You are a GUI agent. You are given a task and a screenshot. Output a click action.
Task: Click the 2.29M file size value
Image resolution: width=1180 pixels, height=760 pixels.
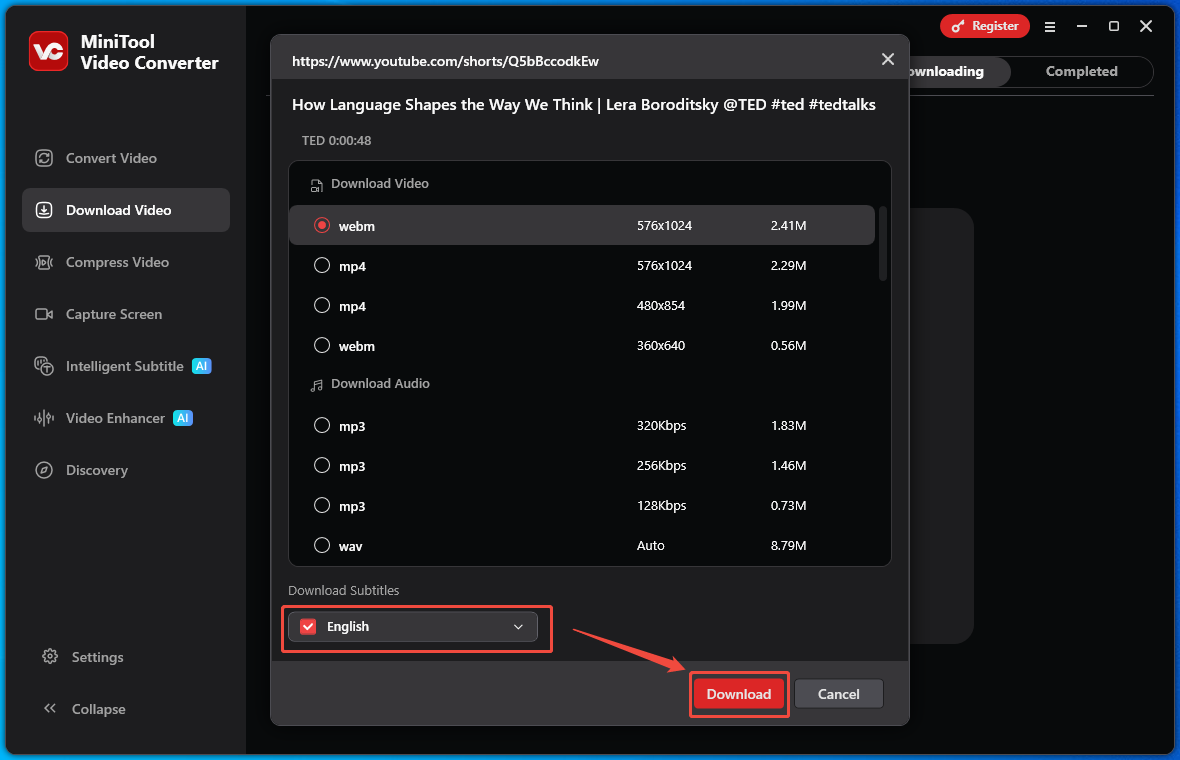click(x=788, y=265)
